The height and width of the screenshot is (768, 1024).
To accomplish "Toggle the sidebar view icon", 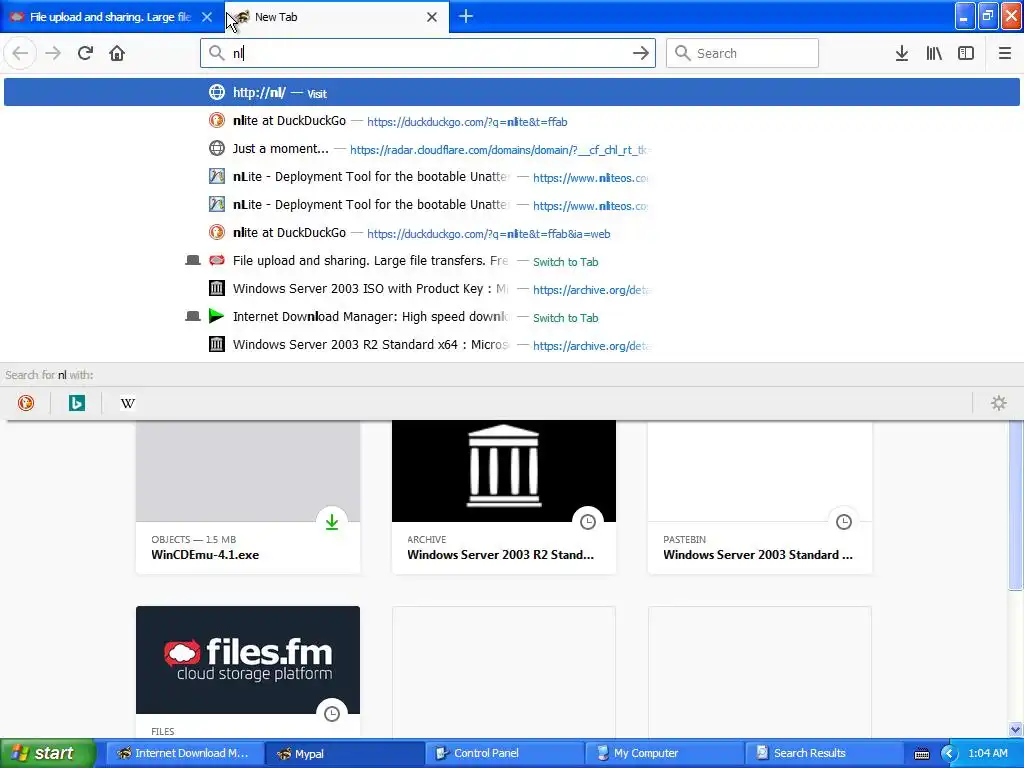I will tap(966, 53).
